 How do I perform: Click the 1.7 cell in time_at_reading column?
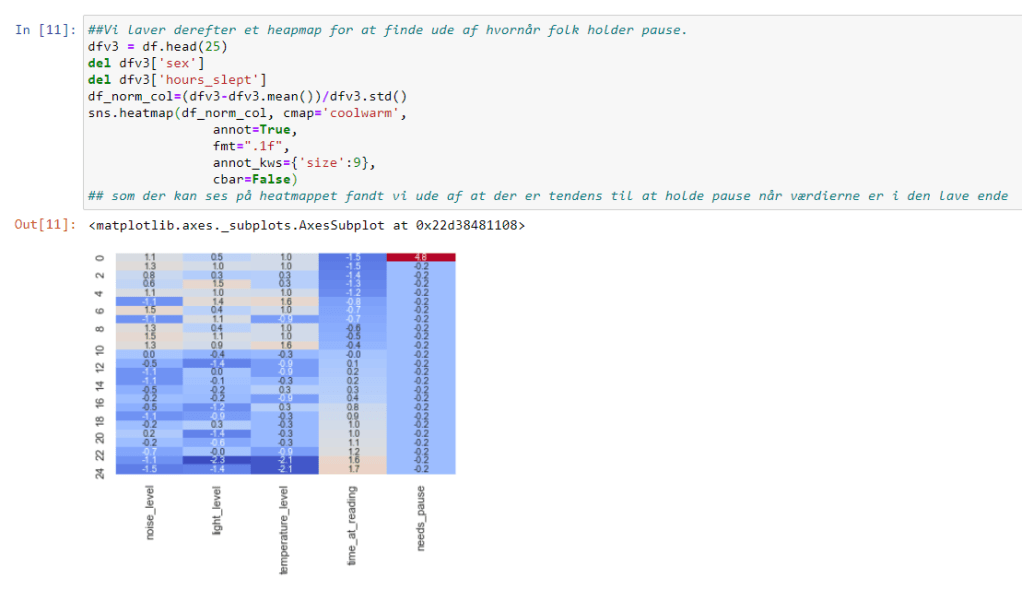353,468
